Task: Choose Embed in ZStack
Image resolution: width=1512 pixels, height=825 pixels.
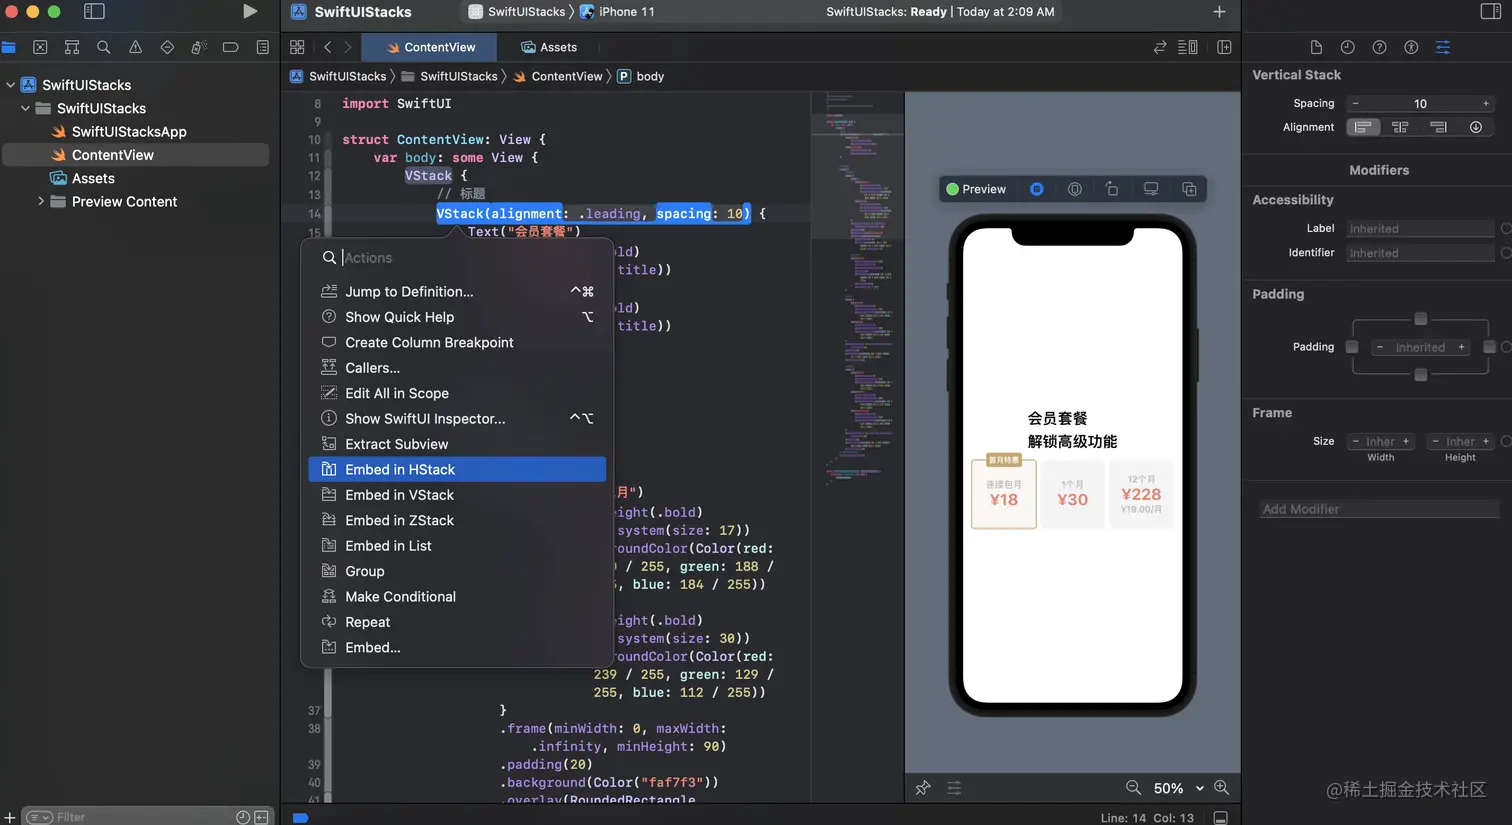Action: click(x=457, y=520)
